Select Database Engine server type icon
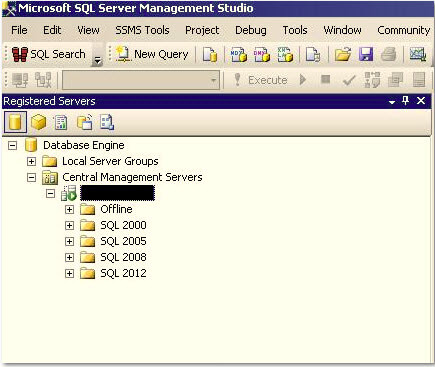 click(x=15, y=122)
